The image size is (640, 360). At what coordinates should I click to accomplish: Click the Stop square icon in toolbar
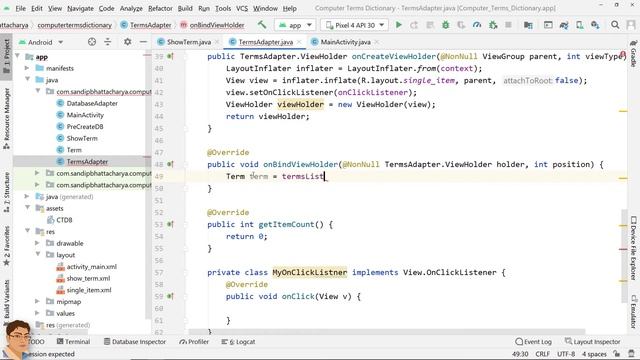coord(508,25)
